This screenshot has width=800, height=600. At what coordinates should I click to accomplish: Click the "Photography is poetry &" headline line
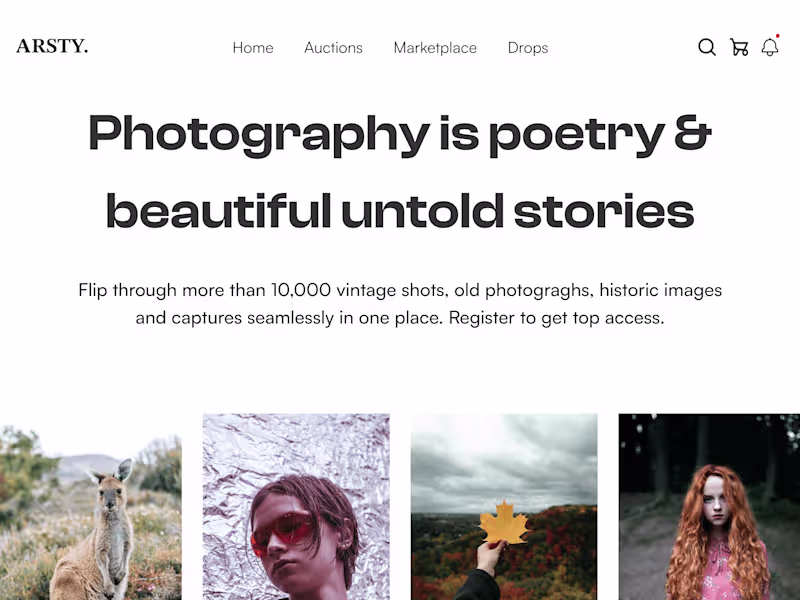point(400,134)
